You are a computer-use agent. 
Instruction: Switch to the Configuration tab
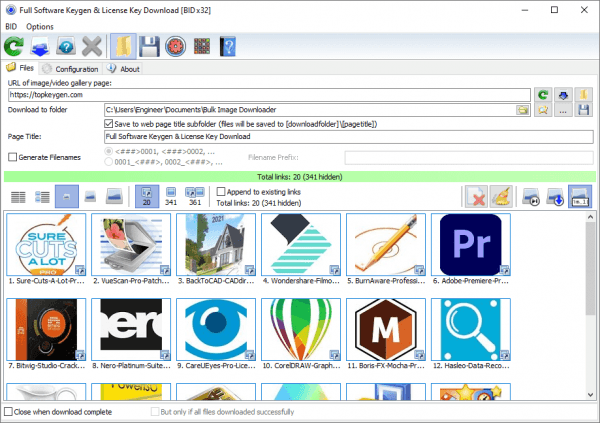click(70, 69)
